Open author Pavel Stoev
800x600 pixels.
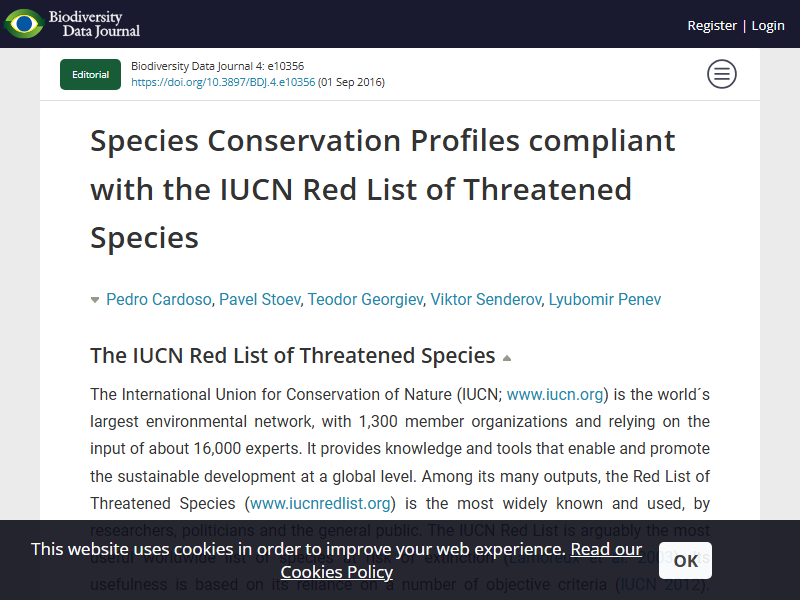[260, 299]
